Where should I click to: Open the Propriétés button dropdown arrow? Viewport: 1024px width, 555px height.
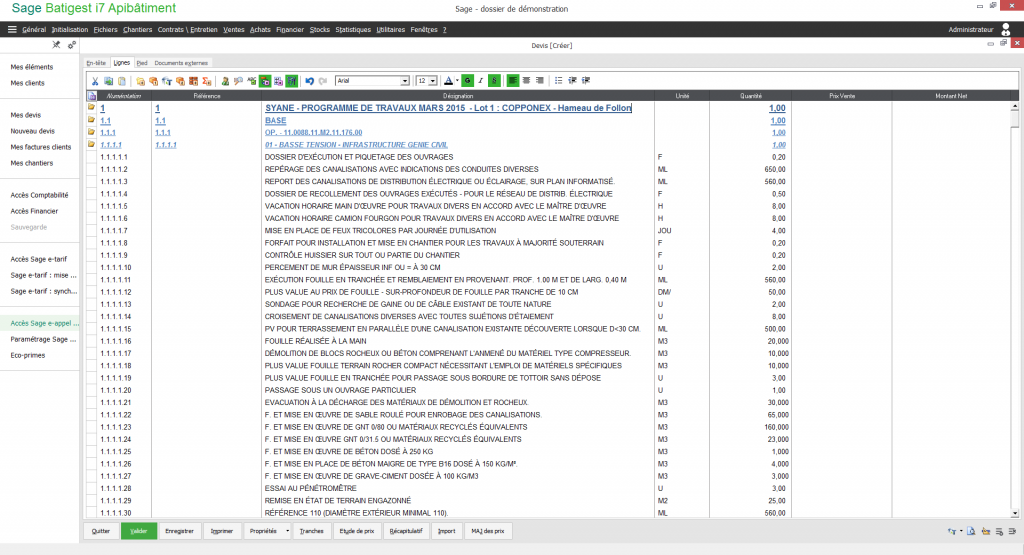coord(287,531)
